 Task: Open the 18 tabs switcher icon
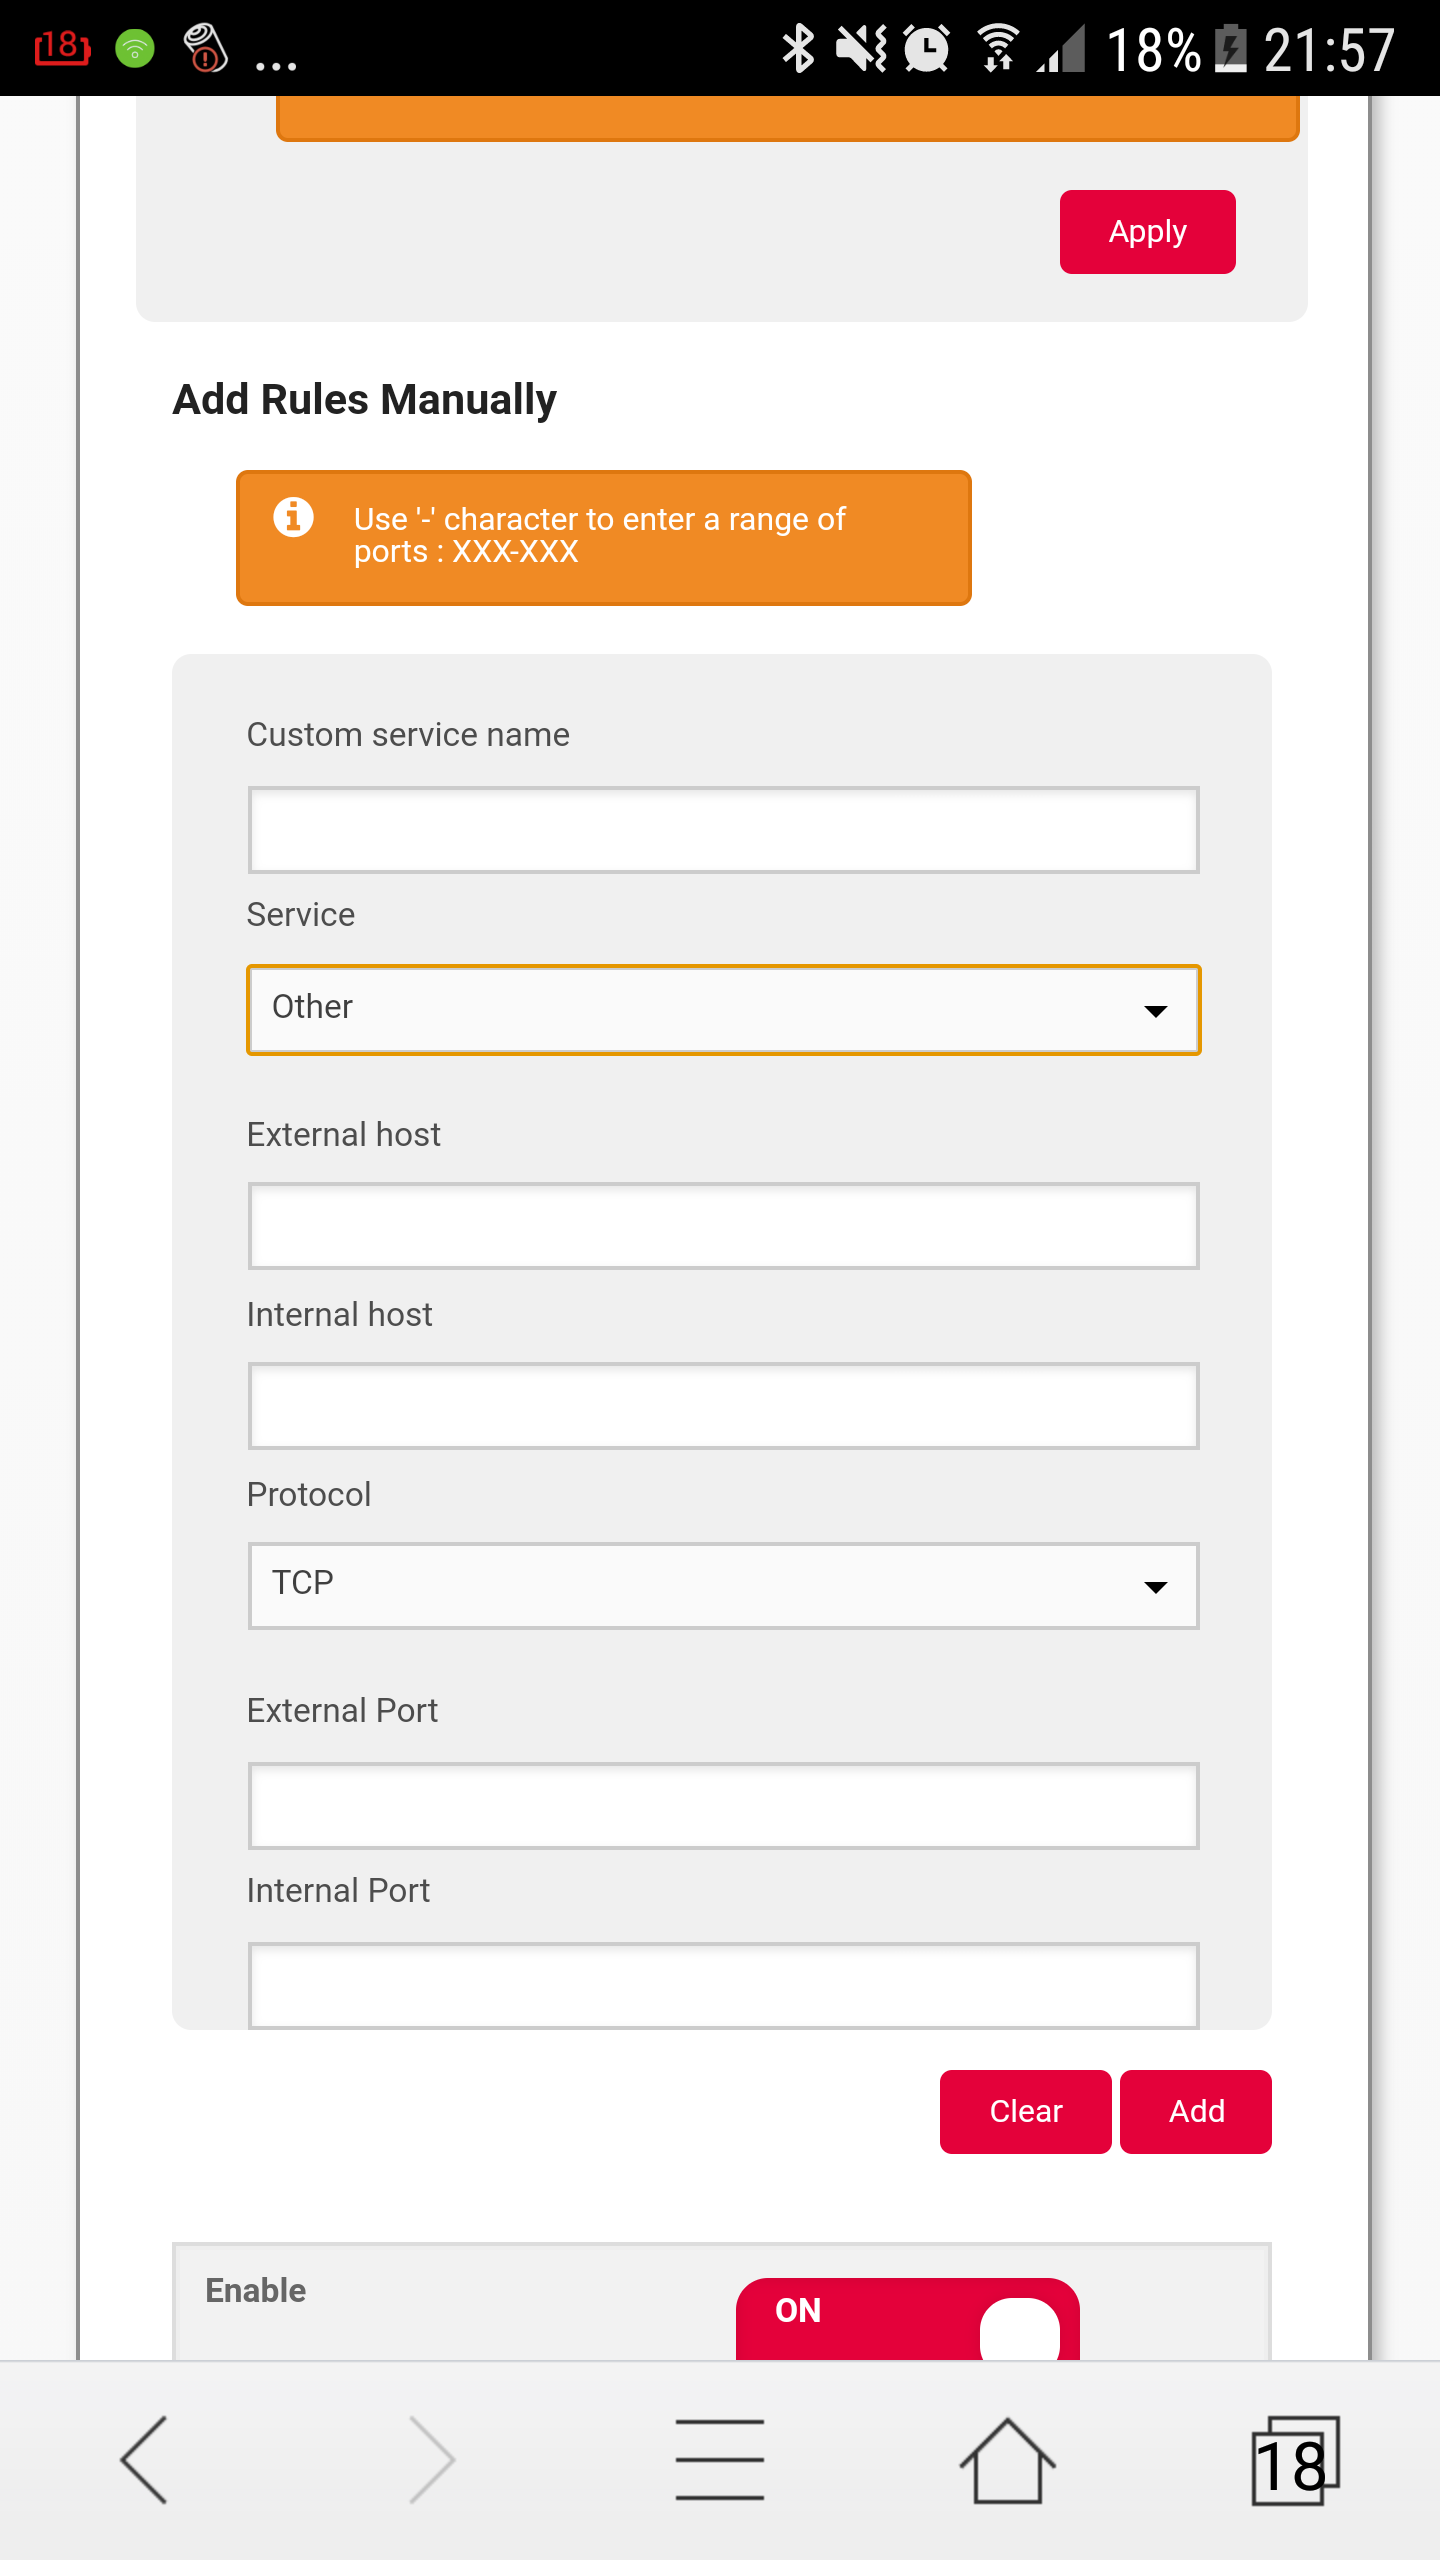click(x=1295, y=2460)
